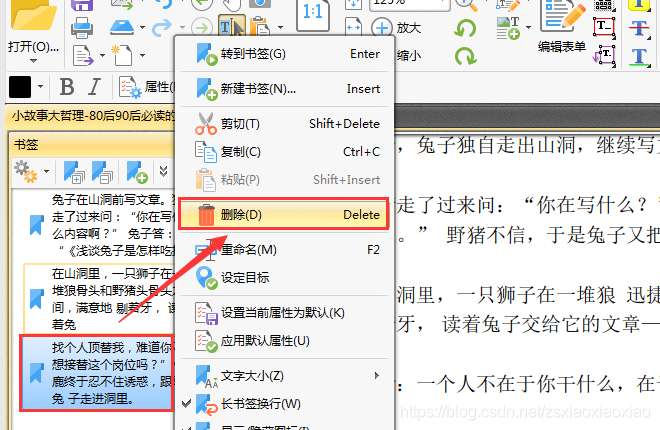Click the Print icon
Screen dimensions: 660x430
click(x=82, y=29)
